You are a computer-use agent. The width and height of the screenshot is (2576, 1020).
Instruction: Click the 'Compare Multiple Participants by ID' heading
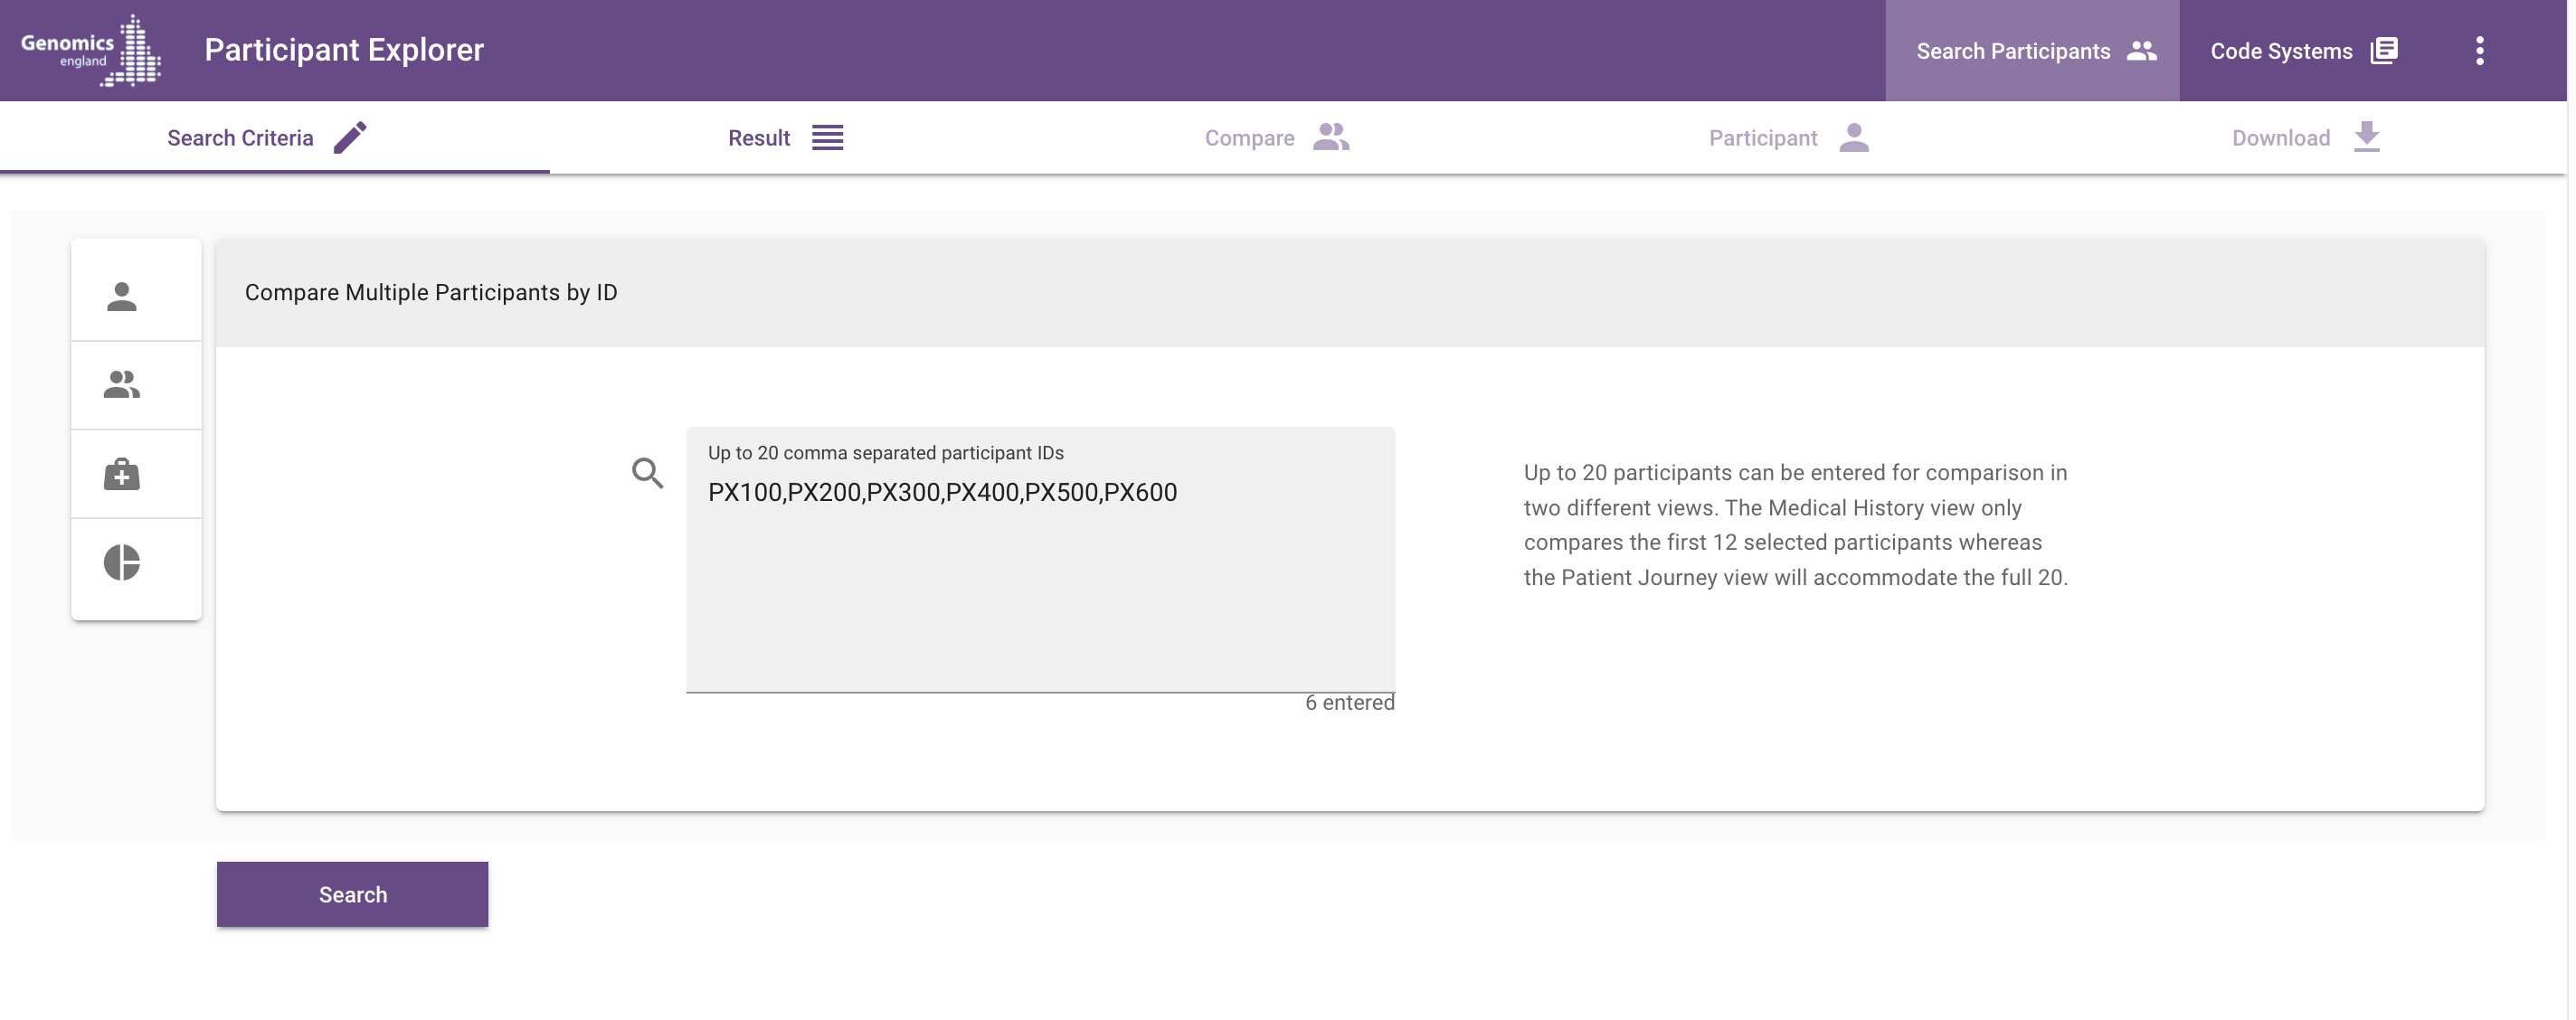pos(431,292)
